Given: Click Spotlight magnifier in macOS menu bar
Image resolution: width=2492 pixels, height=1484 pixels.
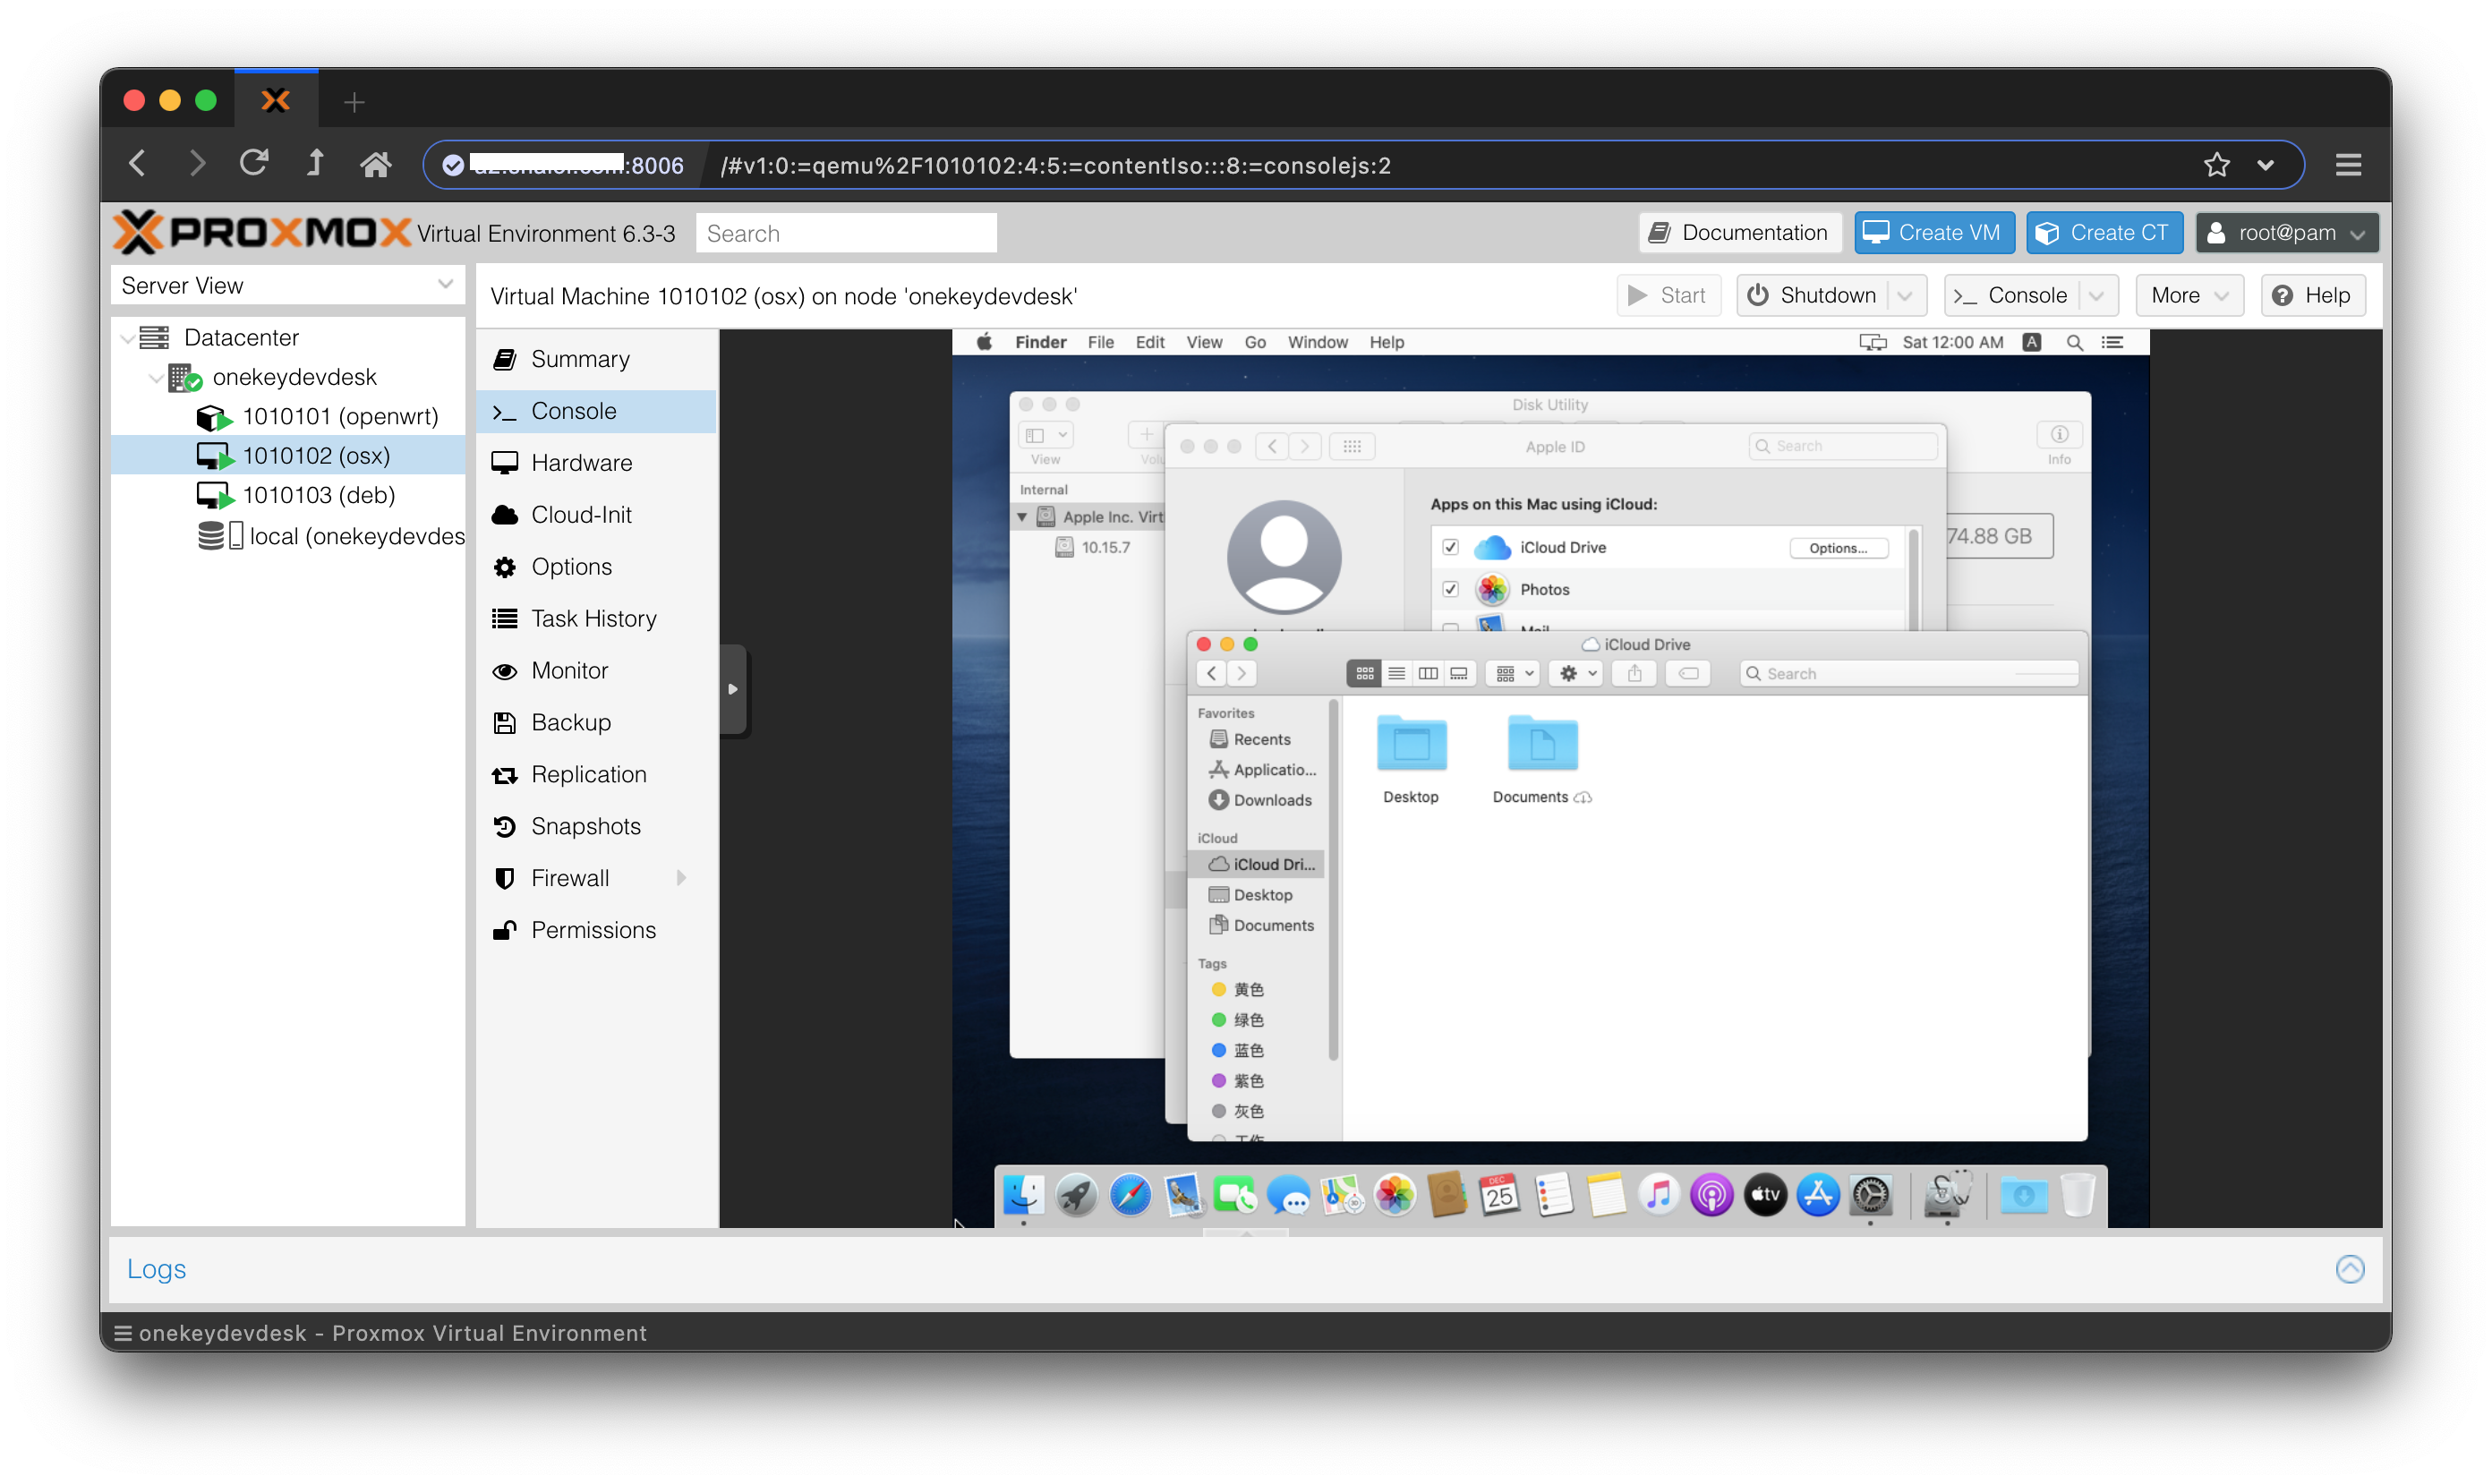Looking at the screenshot, I should 2074,343.
